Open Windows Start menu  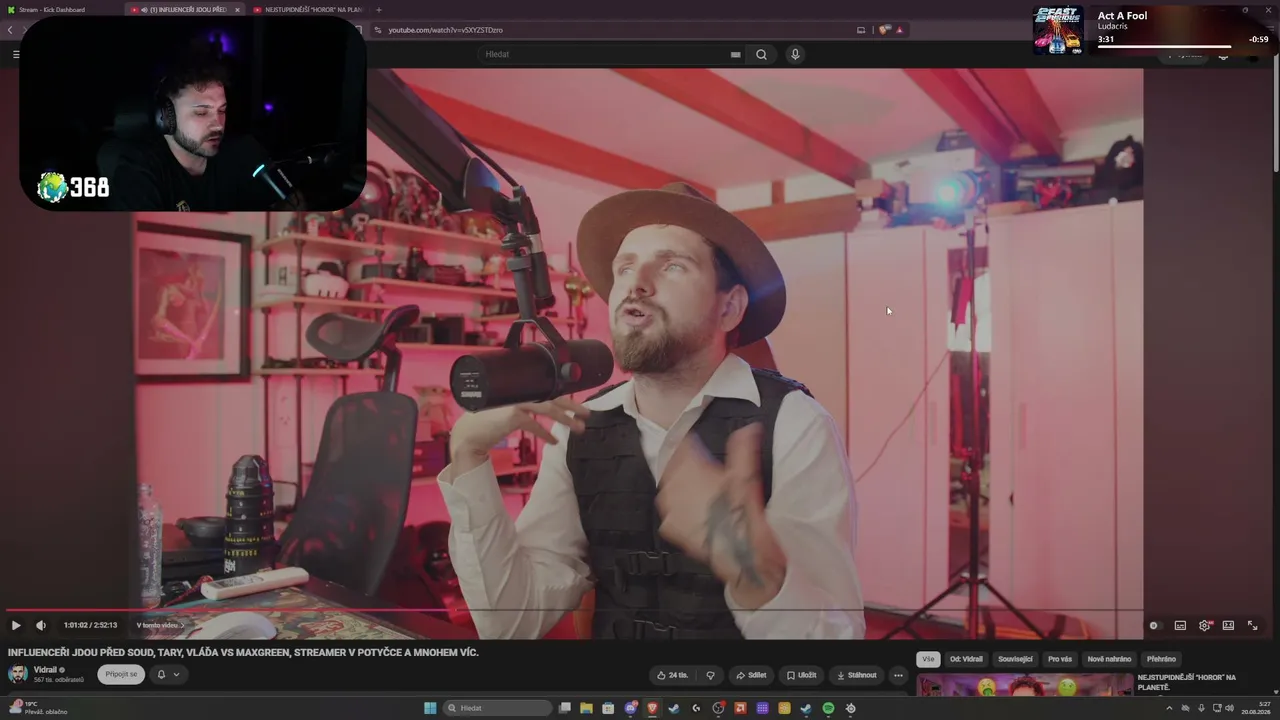(x=430, y=708)
